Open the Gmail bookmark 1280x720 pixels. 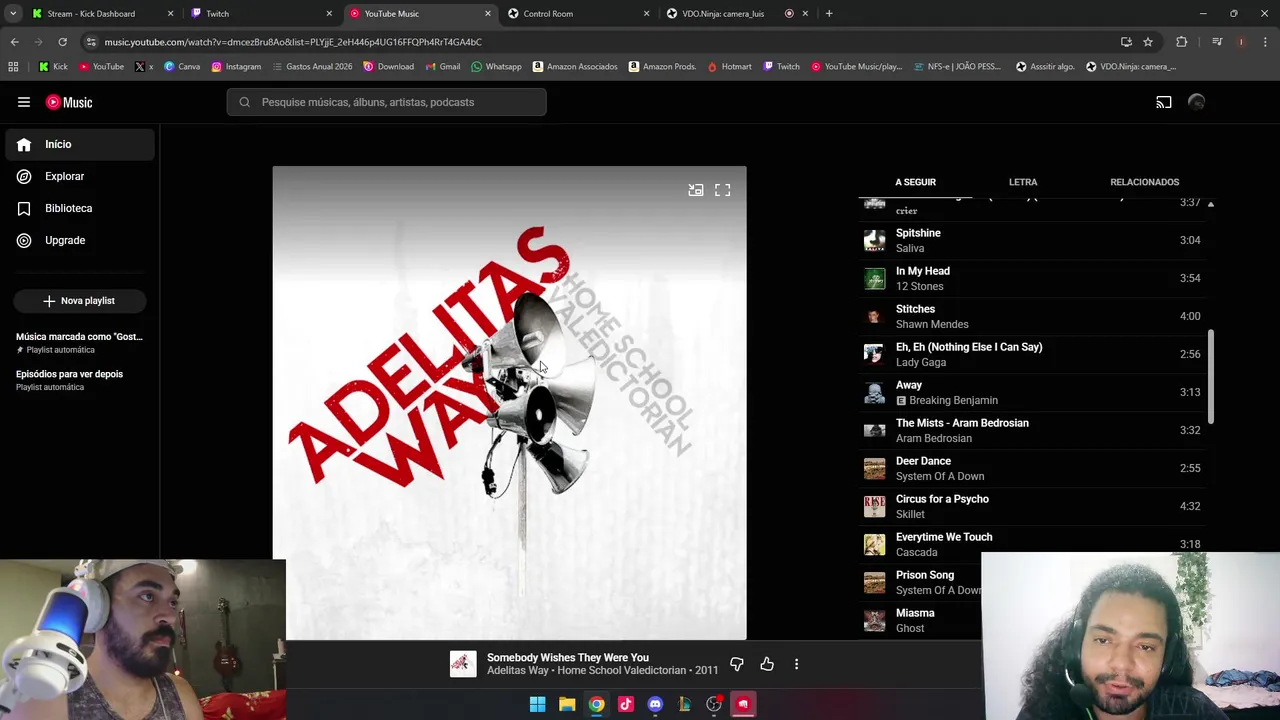[x=443, y=67]
